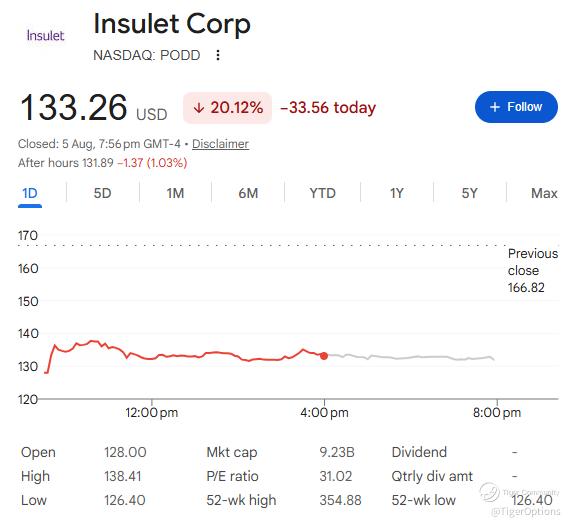Click the red marker dot on chart

click(324, 356)
